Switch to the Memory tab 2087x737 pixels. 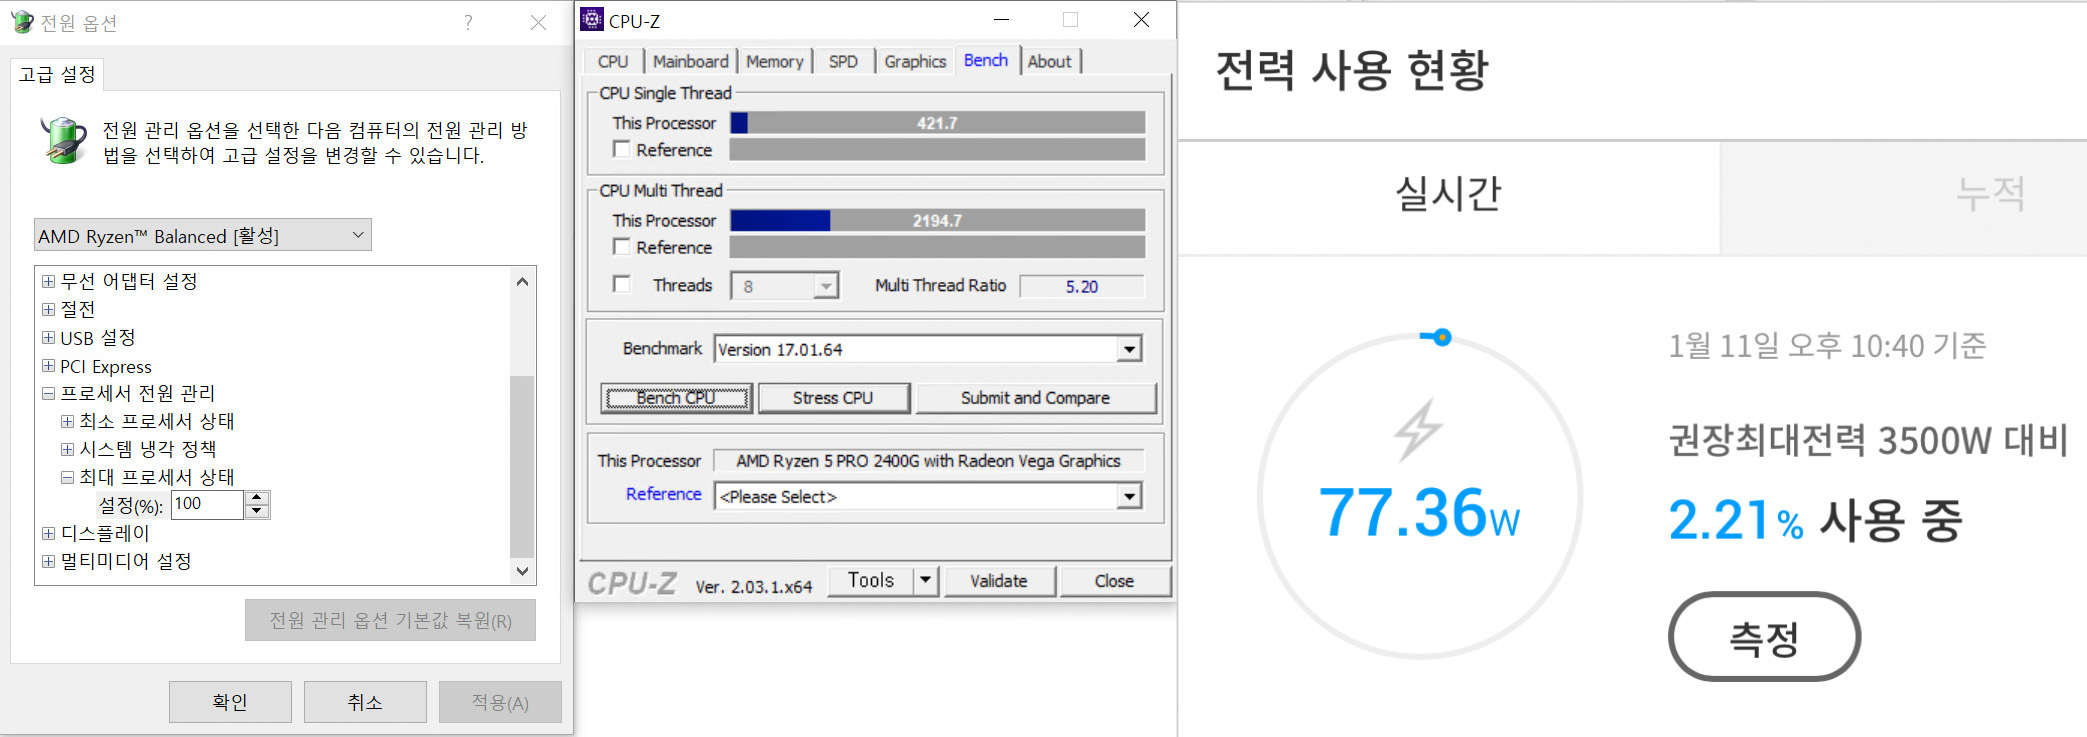[774, 61]
